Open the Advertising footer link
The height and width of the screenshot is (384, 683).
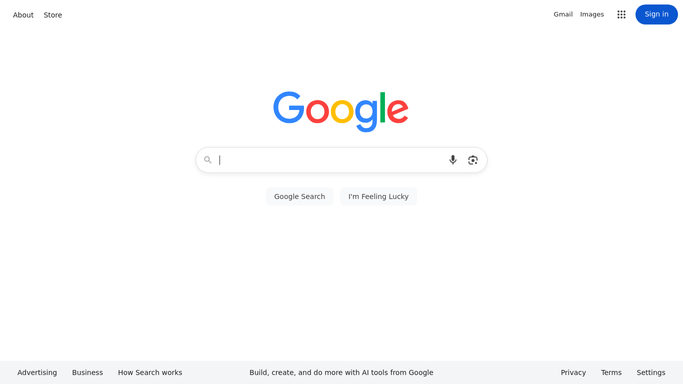coord(37,372)
